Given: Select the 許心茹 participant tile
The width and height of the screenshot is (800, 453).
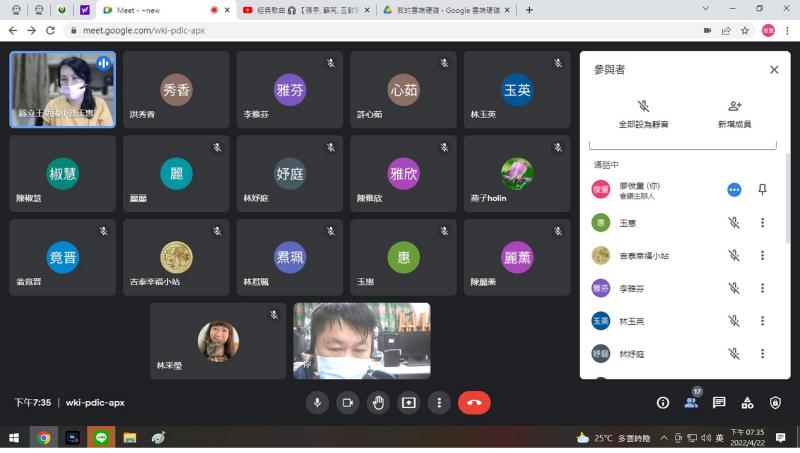Looking at the screenshot, I should coord(403,89).
